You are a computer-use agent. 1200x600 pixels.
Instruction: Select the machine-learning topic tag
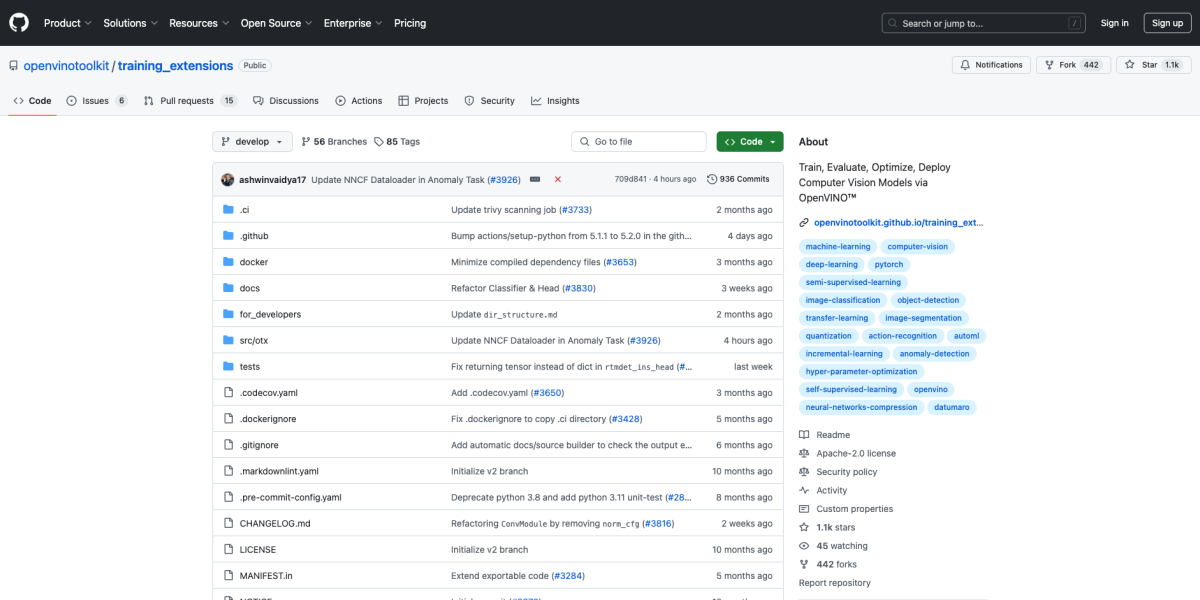pyautogui.click(x=838, y=246)
